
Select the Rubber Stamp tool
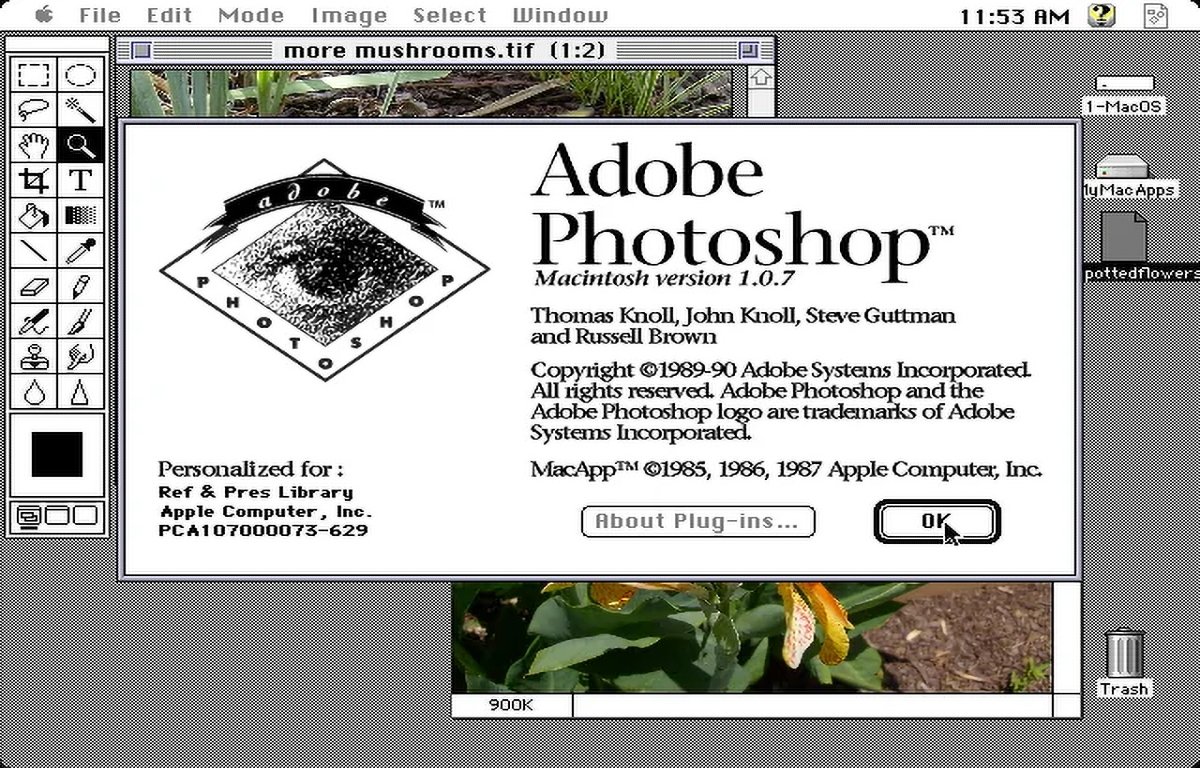(x=34, y=356)
